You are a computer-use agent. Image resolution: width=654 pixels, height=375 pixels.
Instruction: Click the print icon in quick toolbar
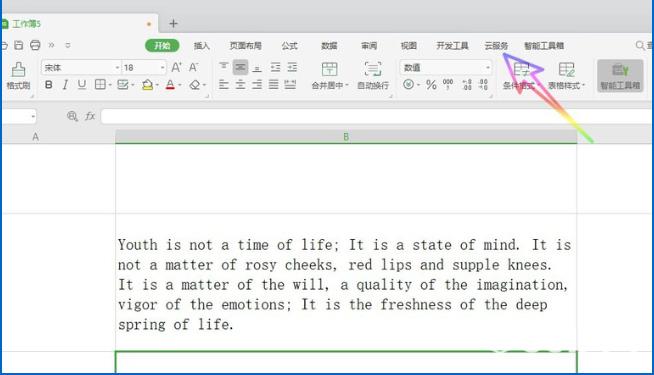[35, 45]
